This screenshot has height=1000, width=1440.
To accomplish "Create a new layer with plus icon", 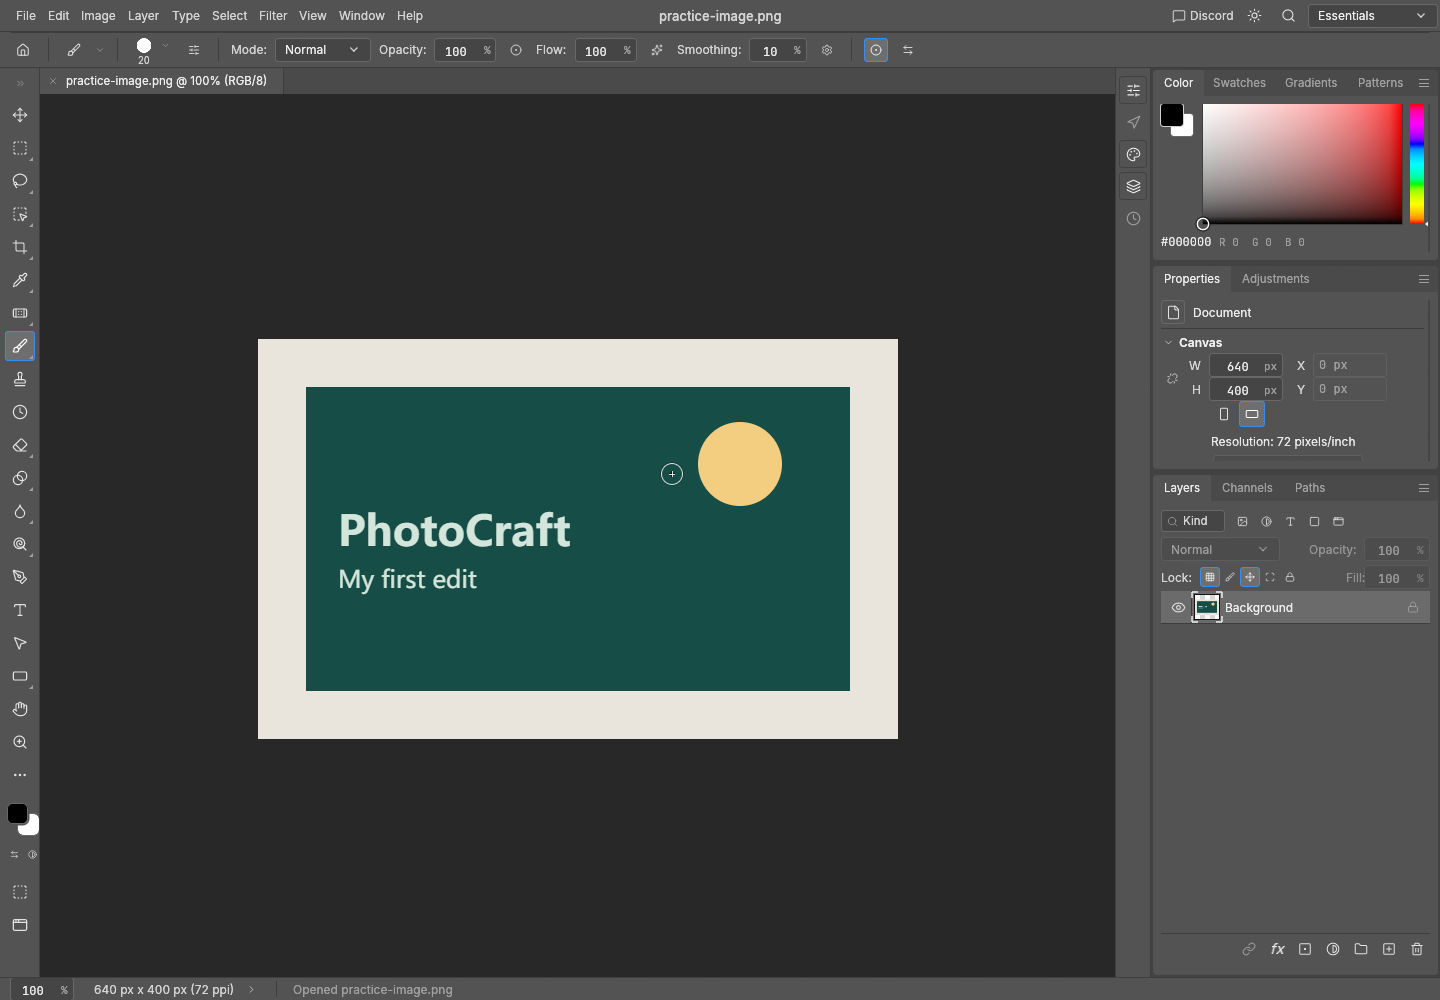I will click(1389, 949).
